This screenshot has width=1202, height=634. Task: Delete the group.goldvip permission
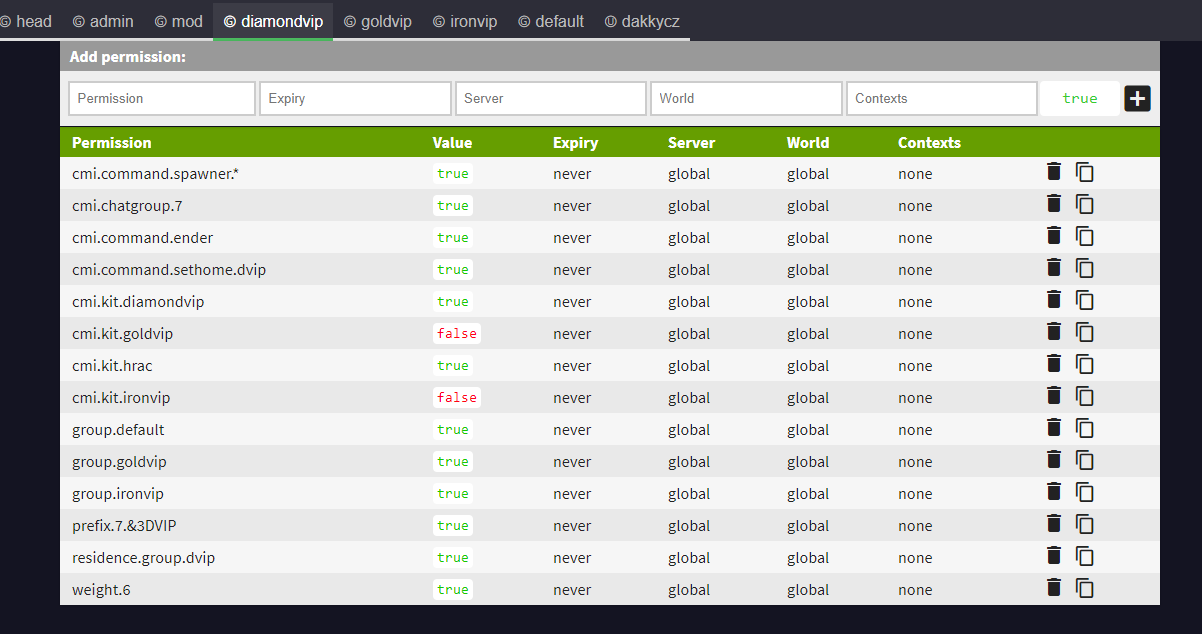pyautogui.click(x=1053, y=460)
